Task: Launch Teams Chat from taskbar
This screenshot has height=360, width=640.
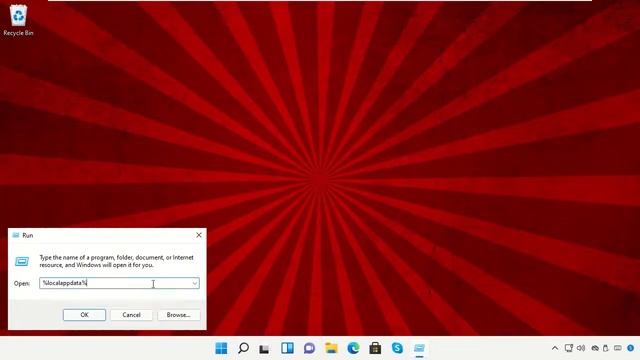Action: point(309,348)
